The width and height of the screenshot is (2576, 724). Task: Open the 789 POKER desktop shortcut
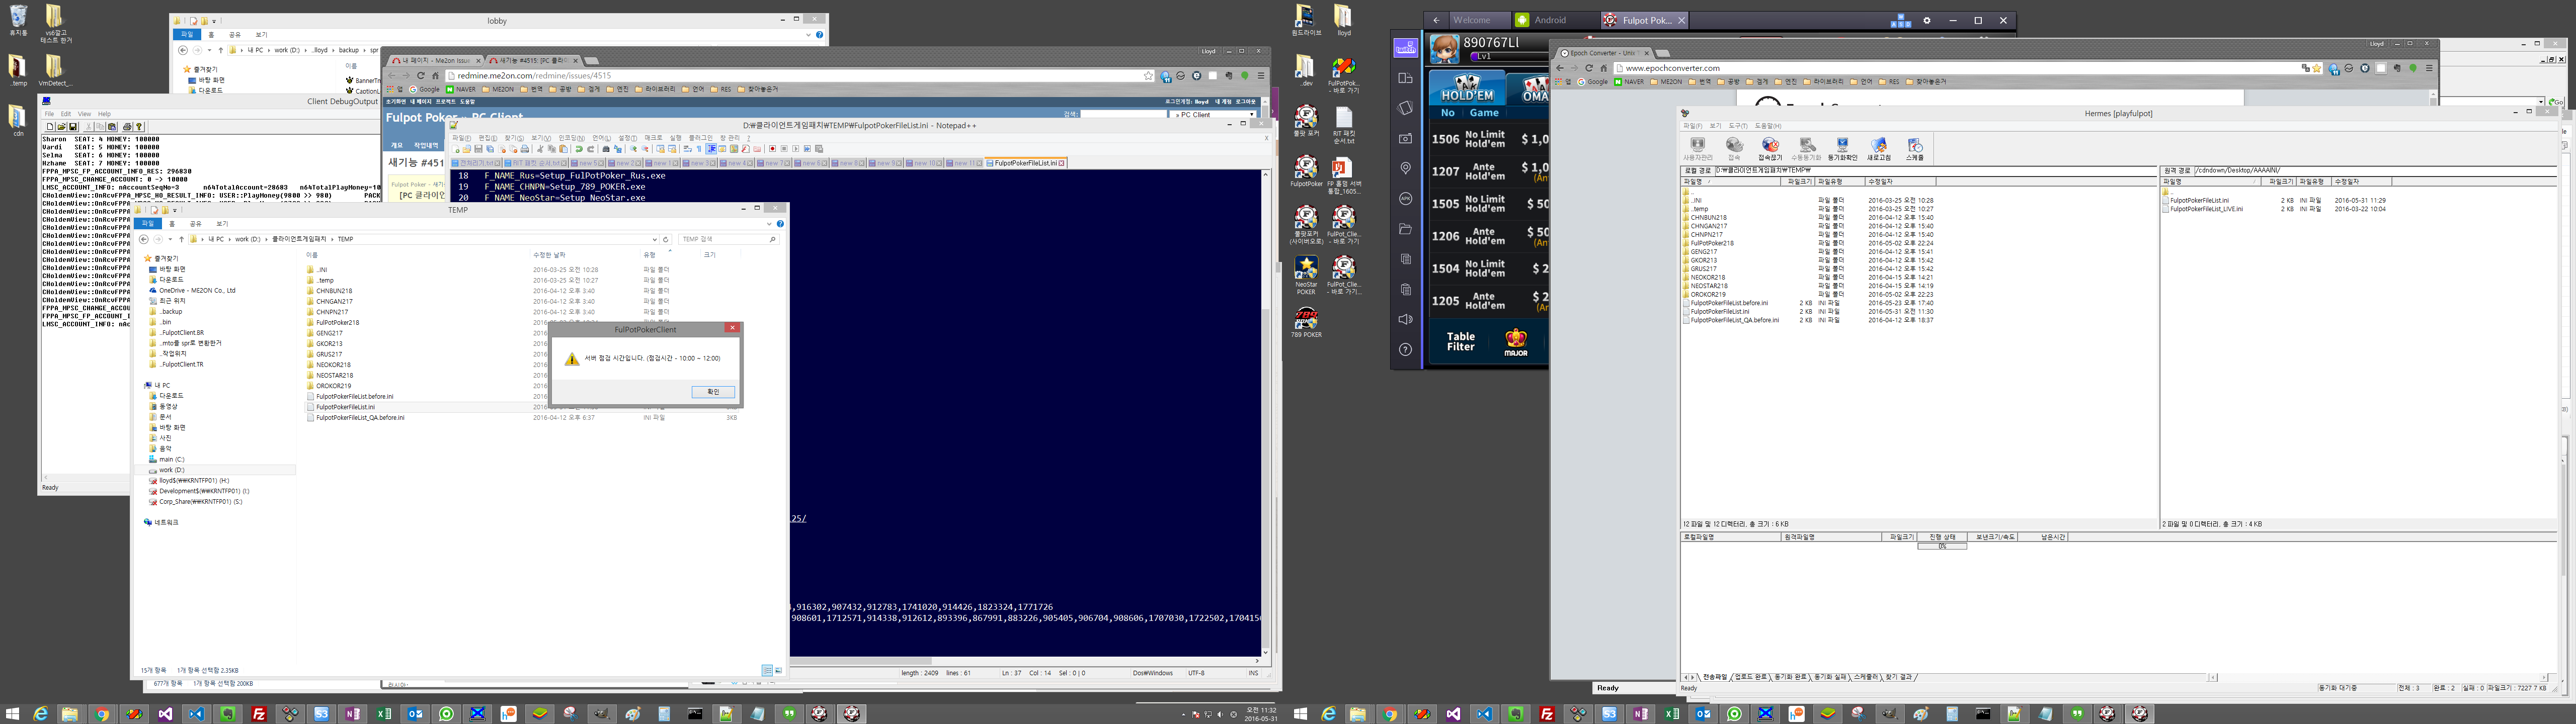click(1306, 323)
